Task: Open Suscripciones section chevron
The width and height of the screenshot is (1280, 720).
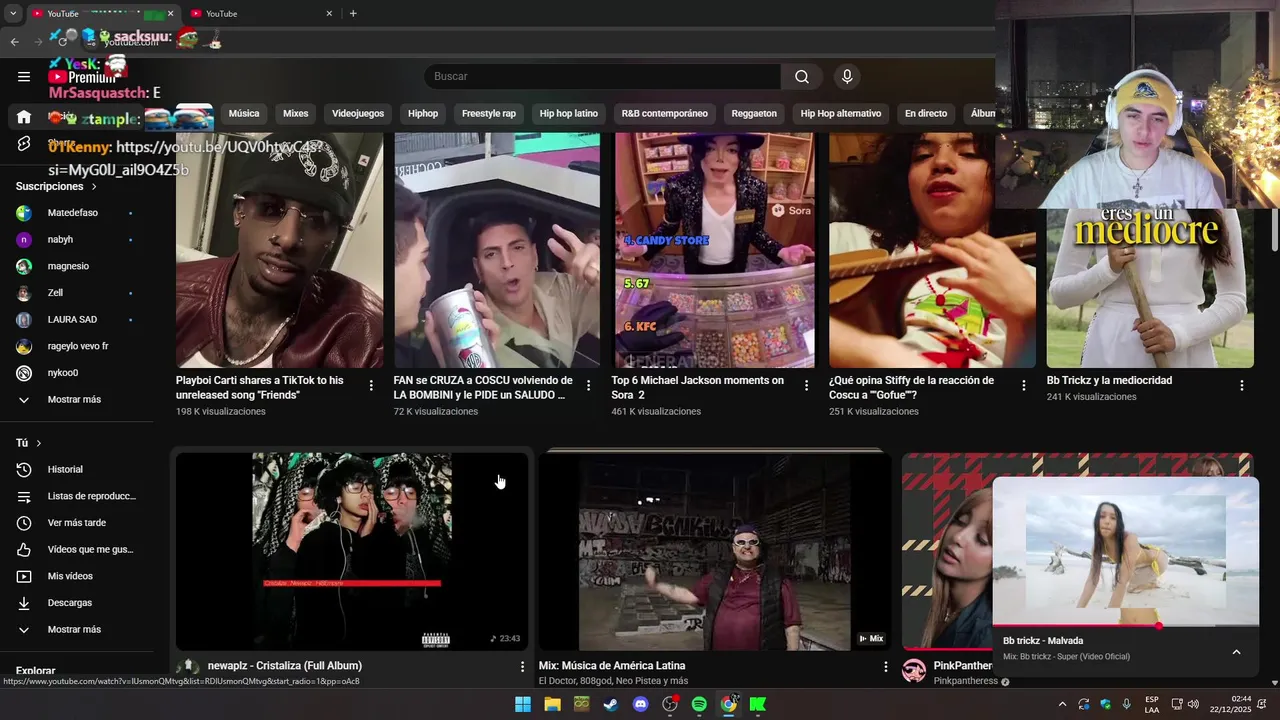Action: tap(94, 187)
